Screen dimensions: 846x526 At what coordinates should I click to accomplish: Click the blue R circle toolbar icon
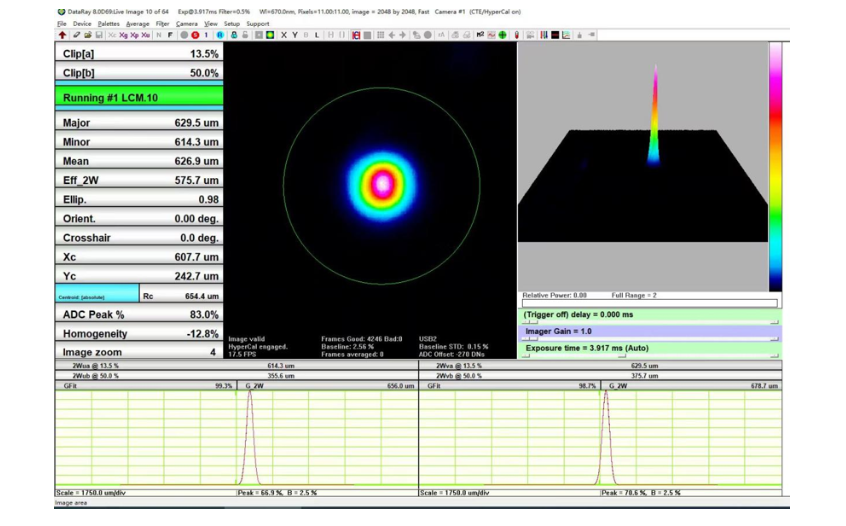tap(222, 35)
